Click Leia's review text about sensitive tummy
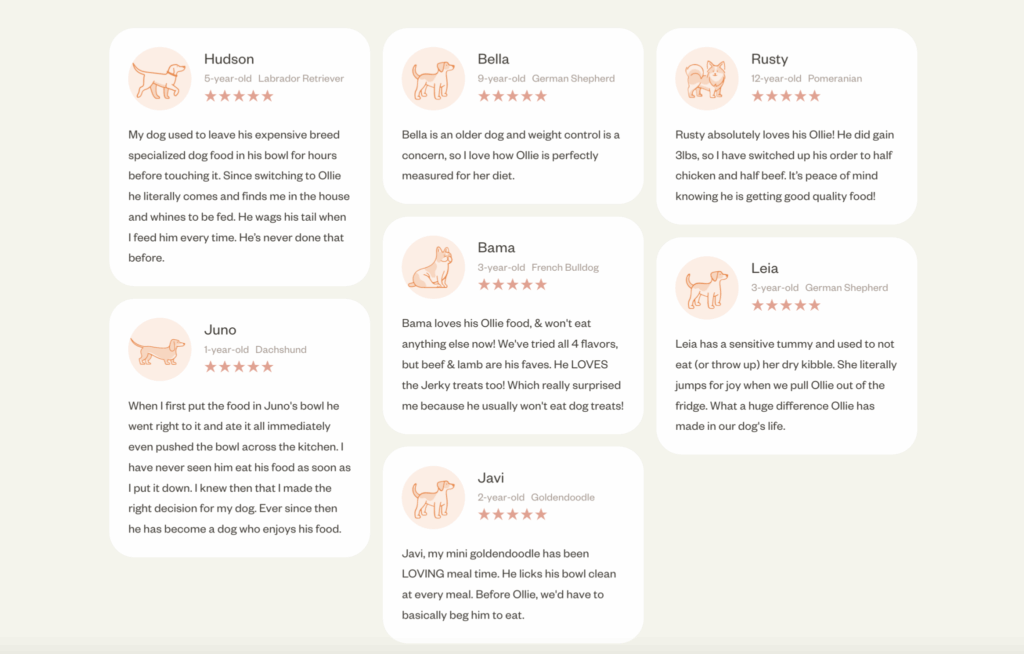The image size is (1024, 654). [x=786, y=385]
